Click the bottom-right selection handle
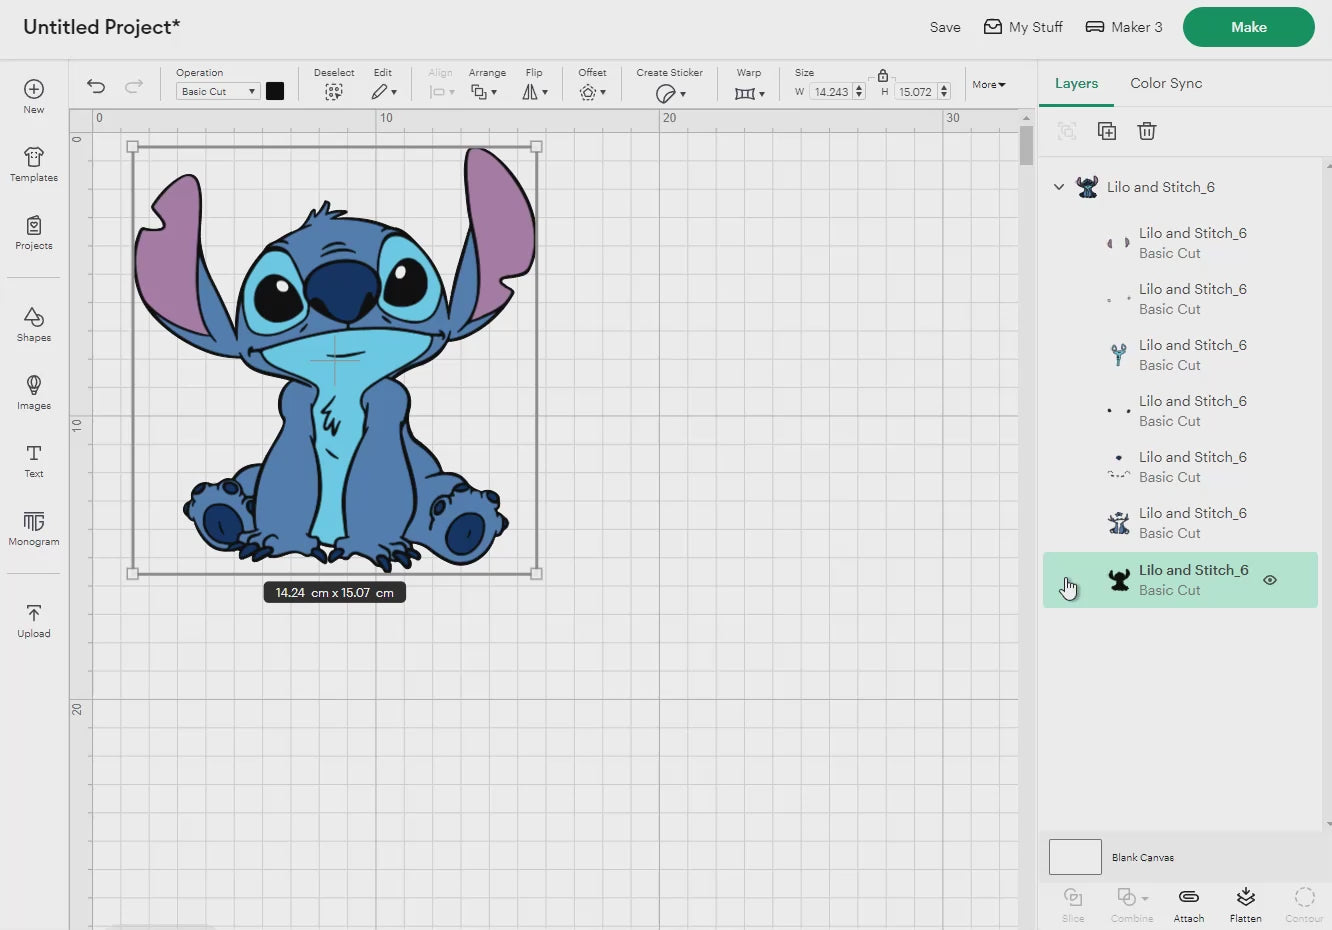 tap(537, 574)
